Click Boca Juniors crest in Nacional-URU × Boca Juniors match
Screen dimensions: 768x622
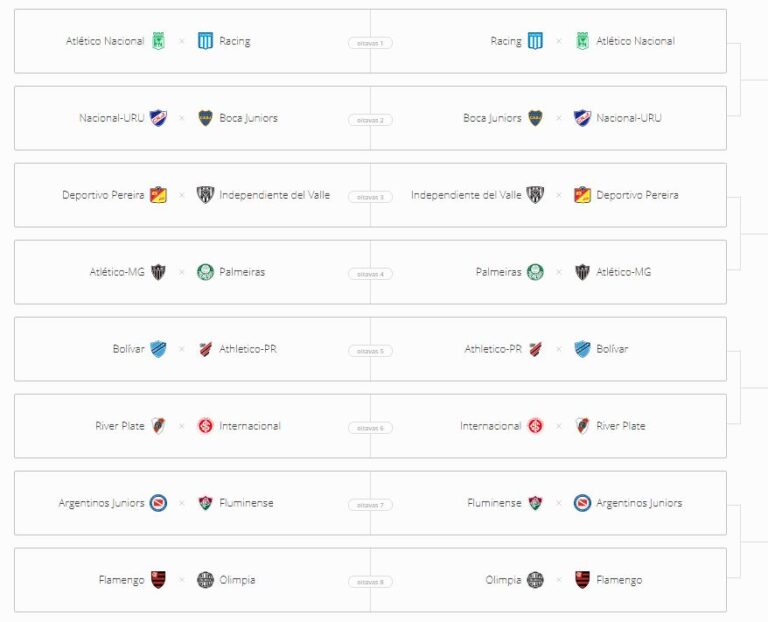tap(205, 118)
